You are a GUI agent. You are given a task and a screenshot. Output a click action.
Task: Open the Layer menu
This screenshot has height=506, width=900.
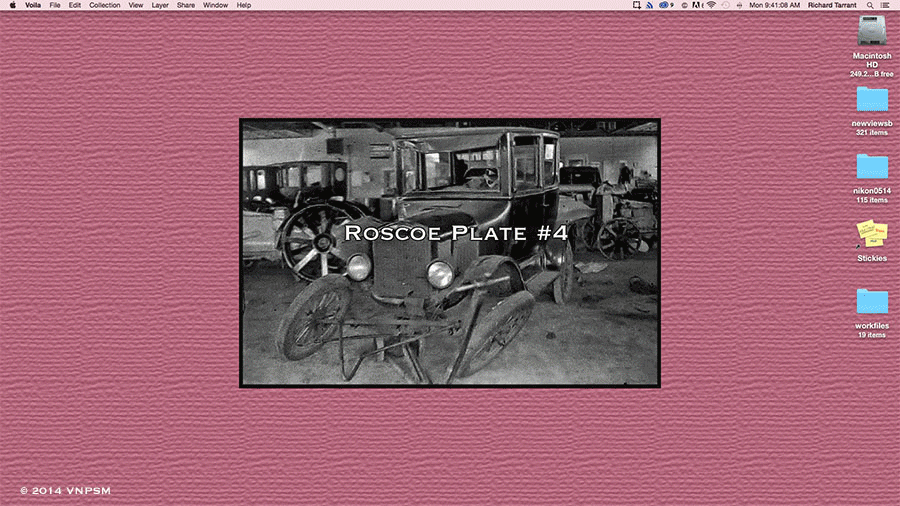tap(160, 5)
